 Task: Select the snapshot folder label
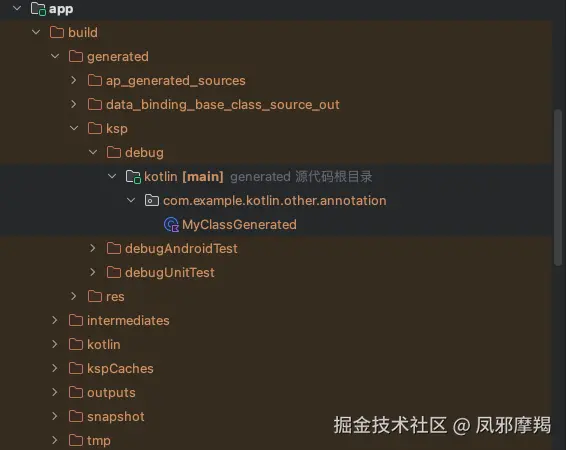[116, 417]
